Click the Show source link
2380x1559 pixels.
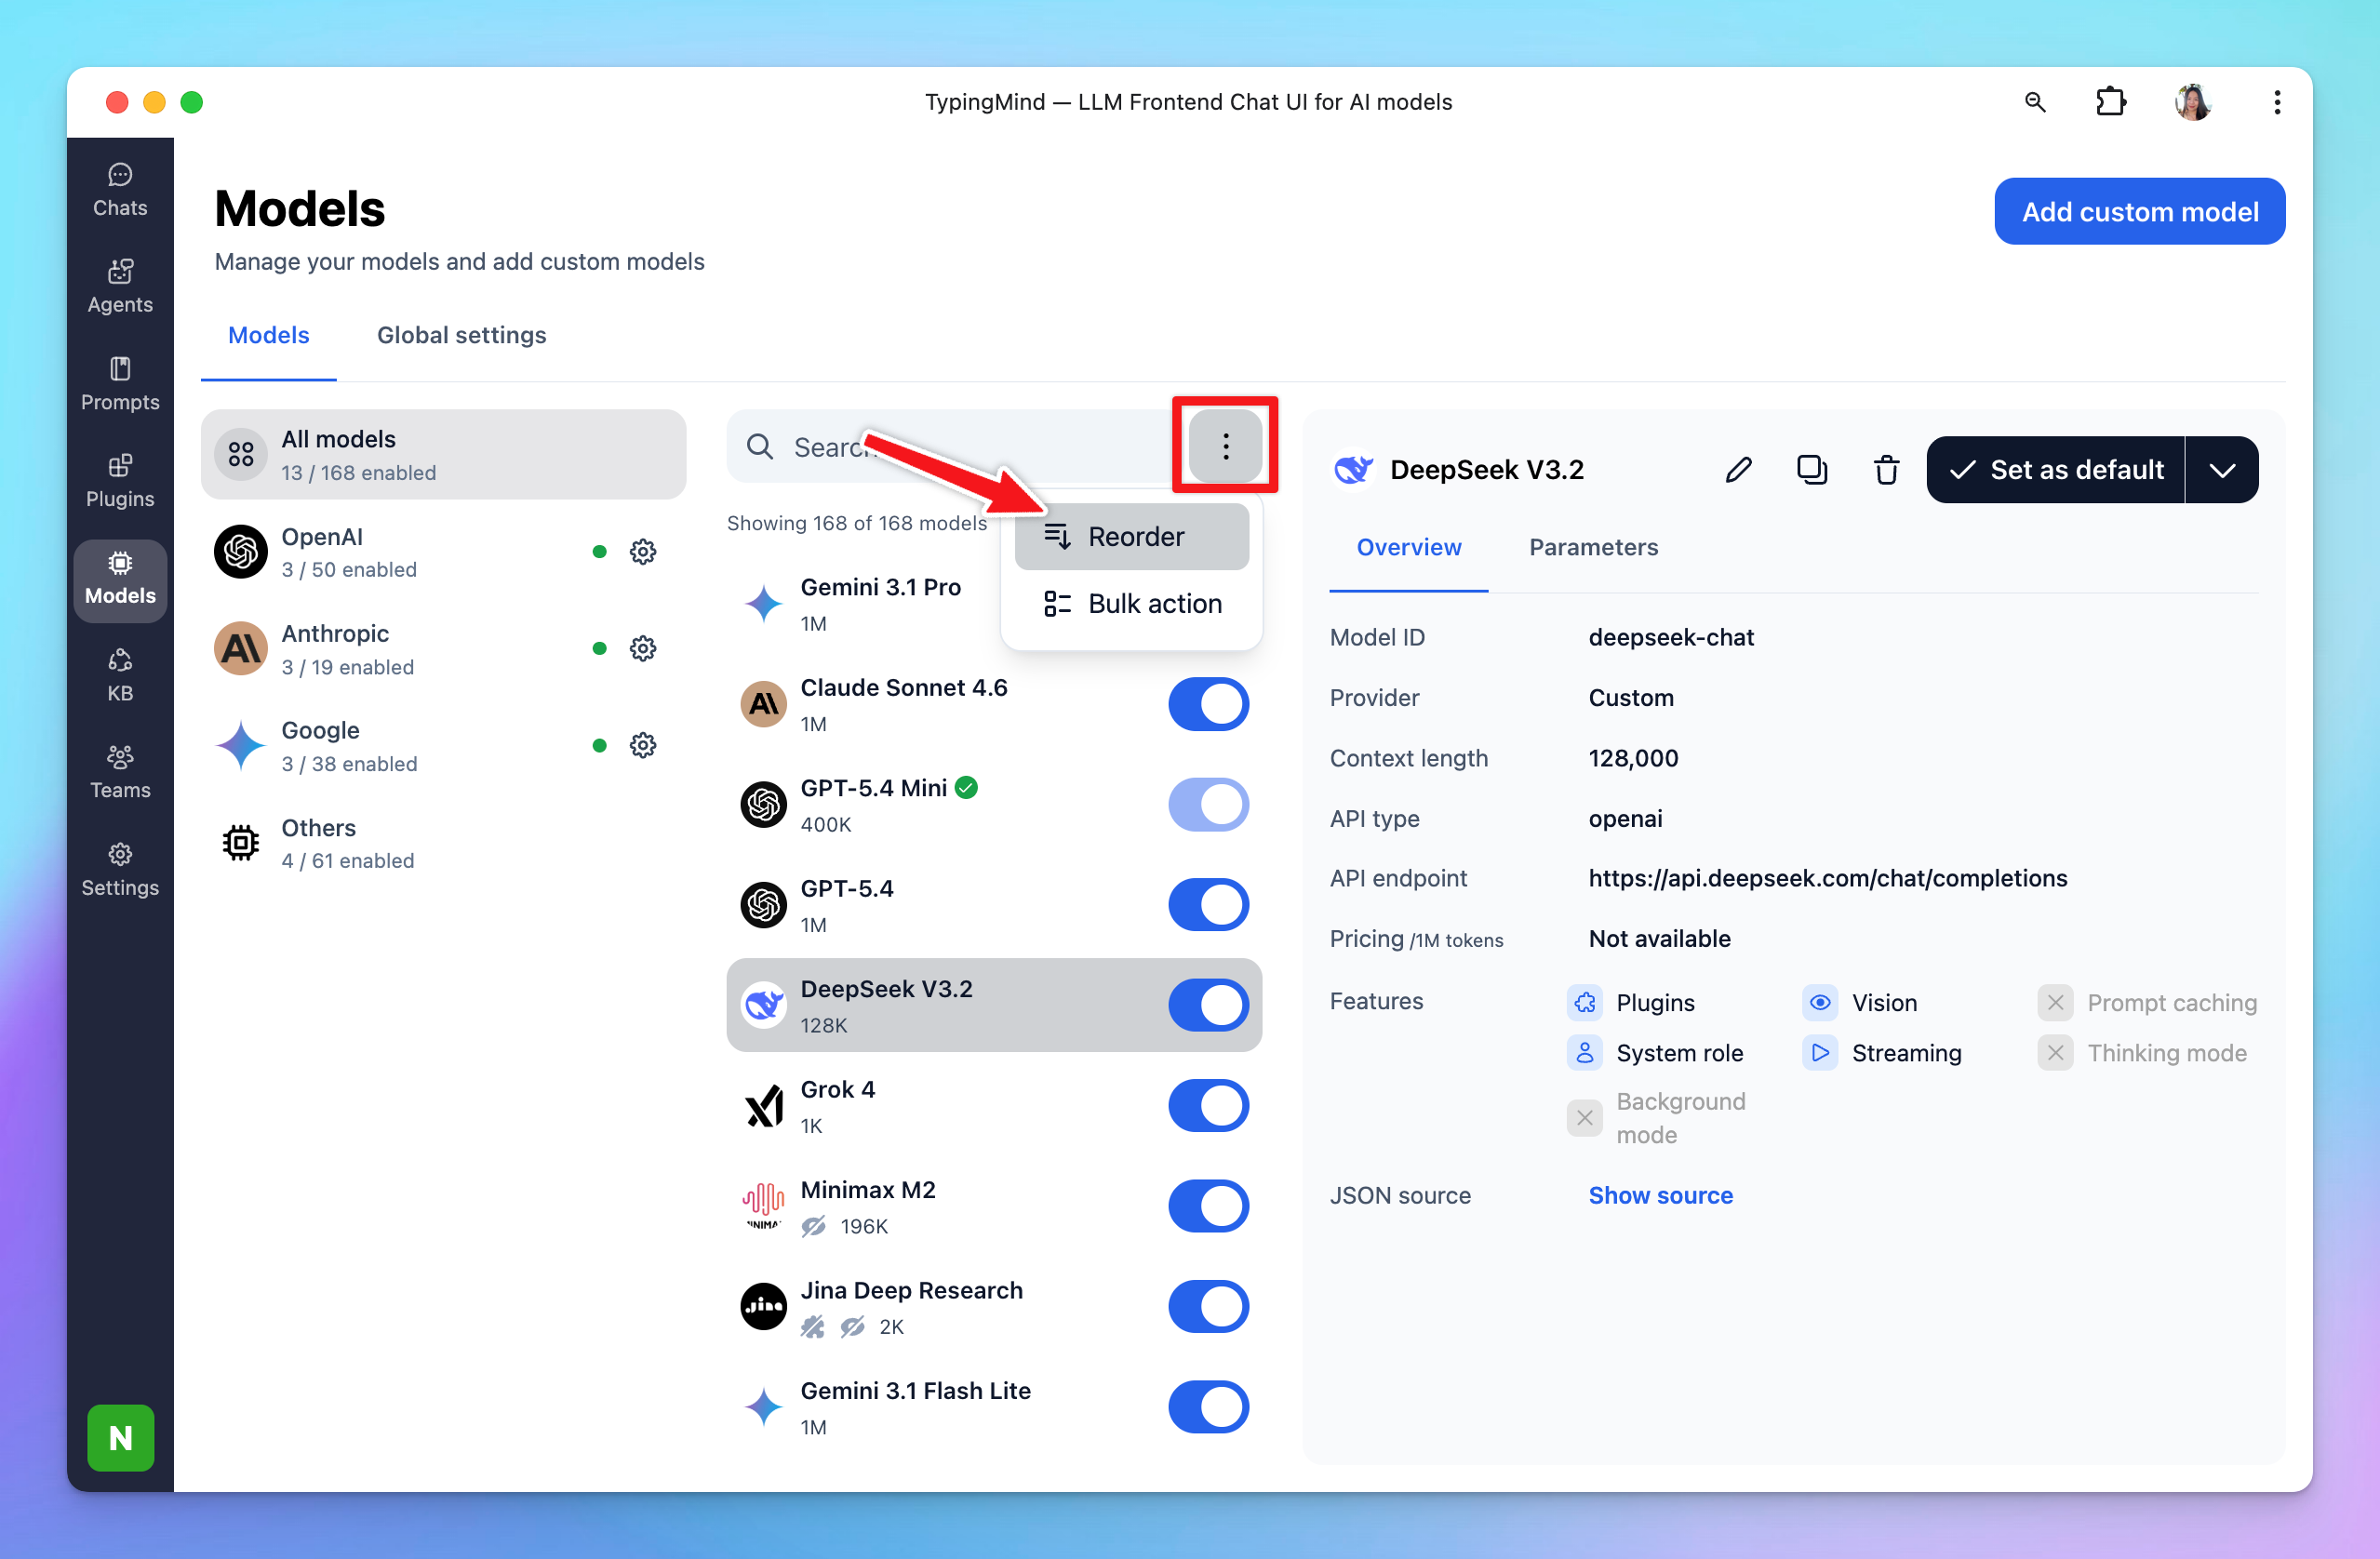click(x=1660, y=1196)
